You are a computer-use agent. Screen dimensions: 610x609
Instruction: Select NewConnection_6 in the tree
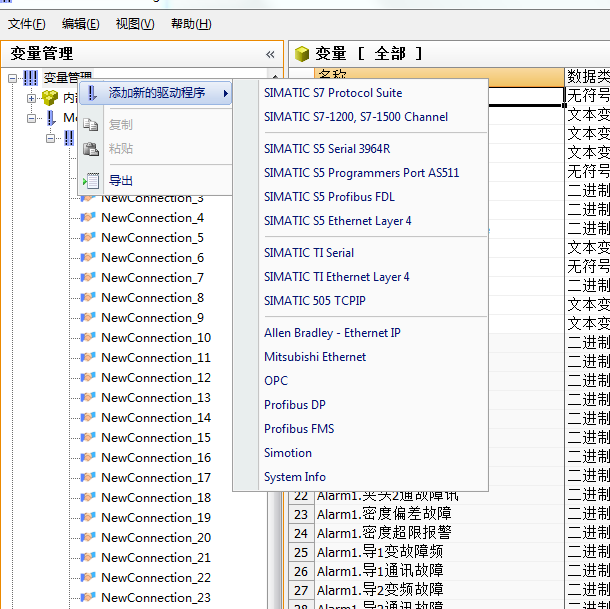tap(152, 258)
